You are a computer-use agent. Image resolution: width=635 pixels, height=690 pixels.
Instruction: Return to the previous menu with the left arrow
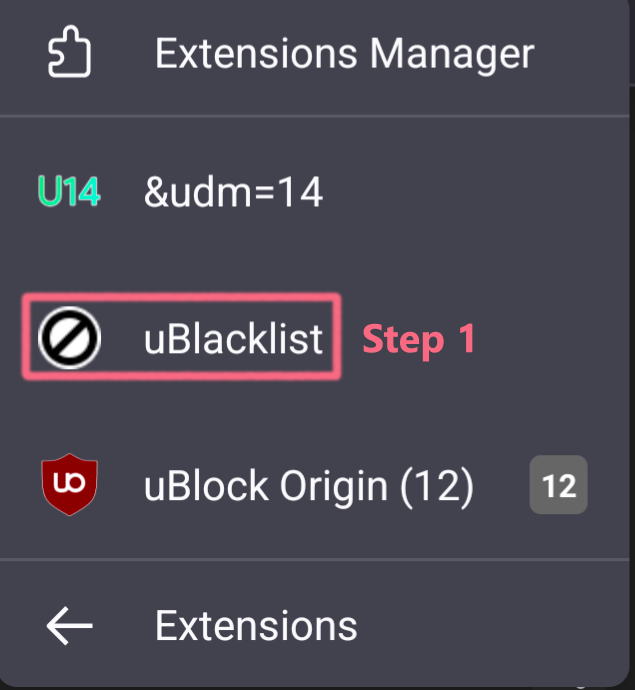pos(69,627)
